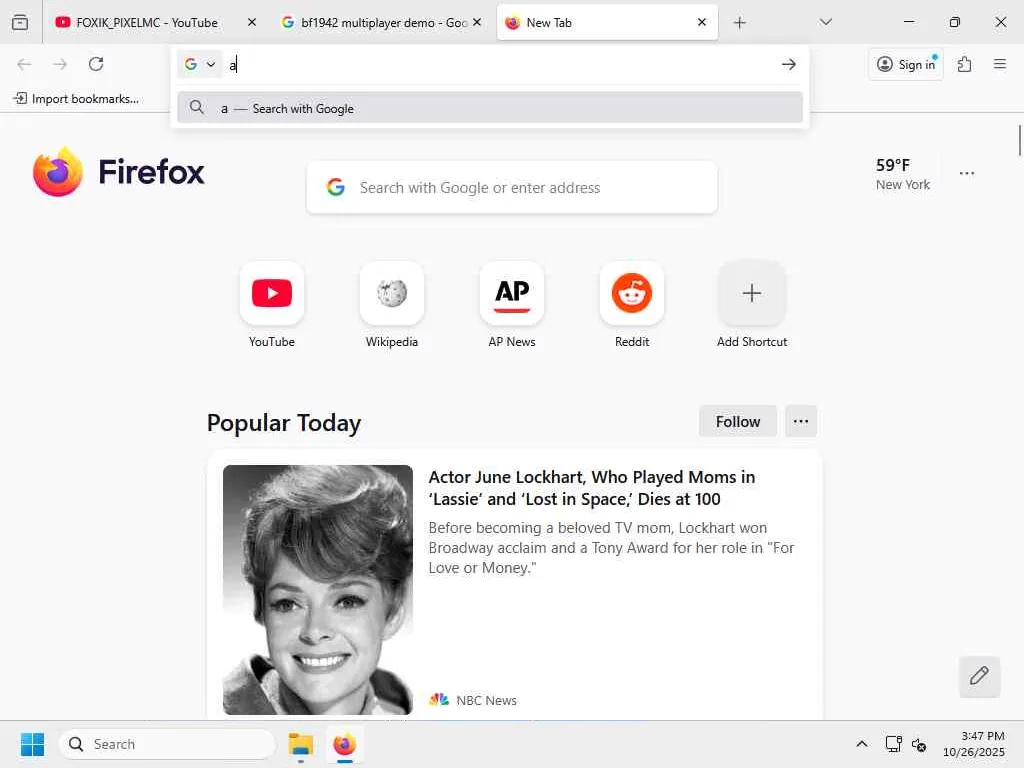Click the Go arrow in the address bar
Image resolution: width=1024 pixels, height=768 pixels.
789,64
